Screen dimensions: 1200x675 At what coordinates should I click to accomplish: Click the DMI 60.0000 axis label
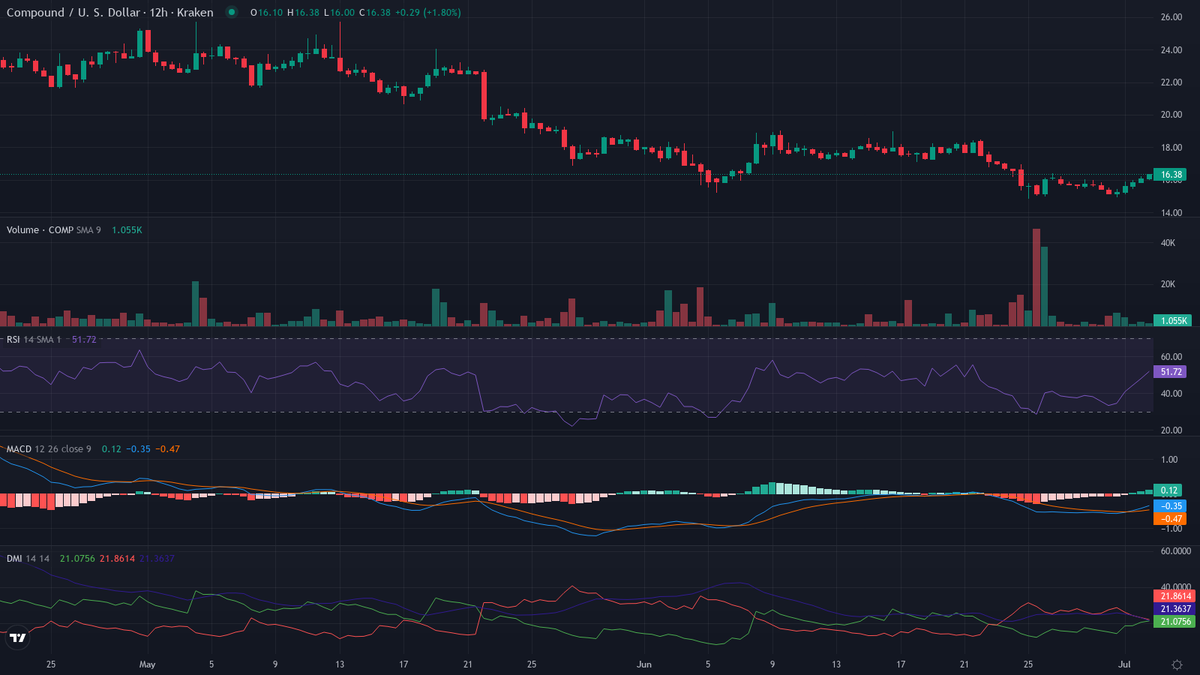[1175, 550]
